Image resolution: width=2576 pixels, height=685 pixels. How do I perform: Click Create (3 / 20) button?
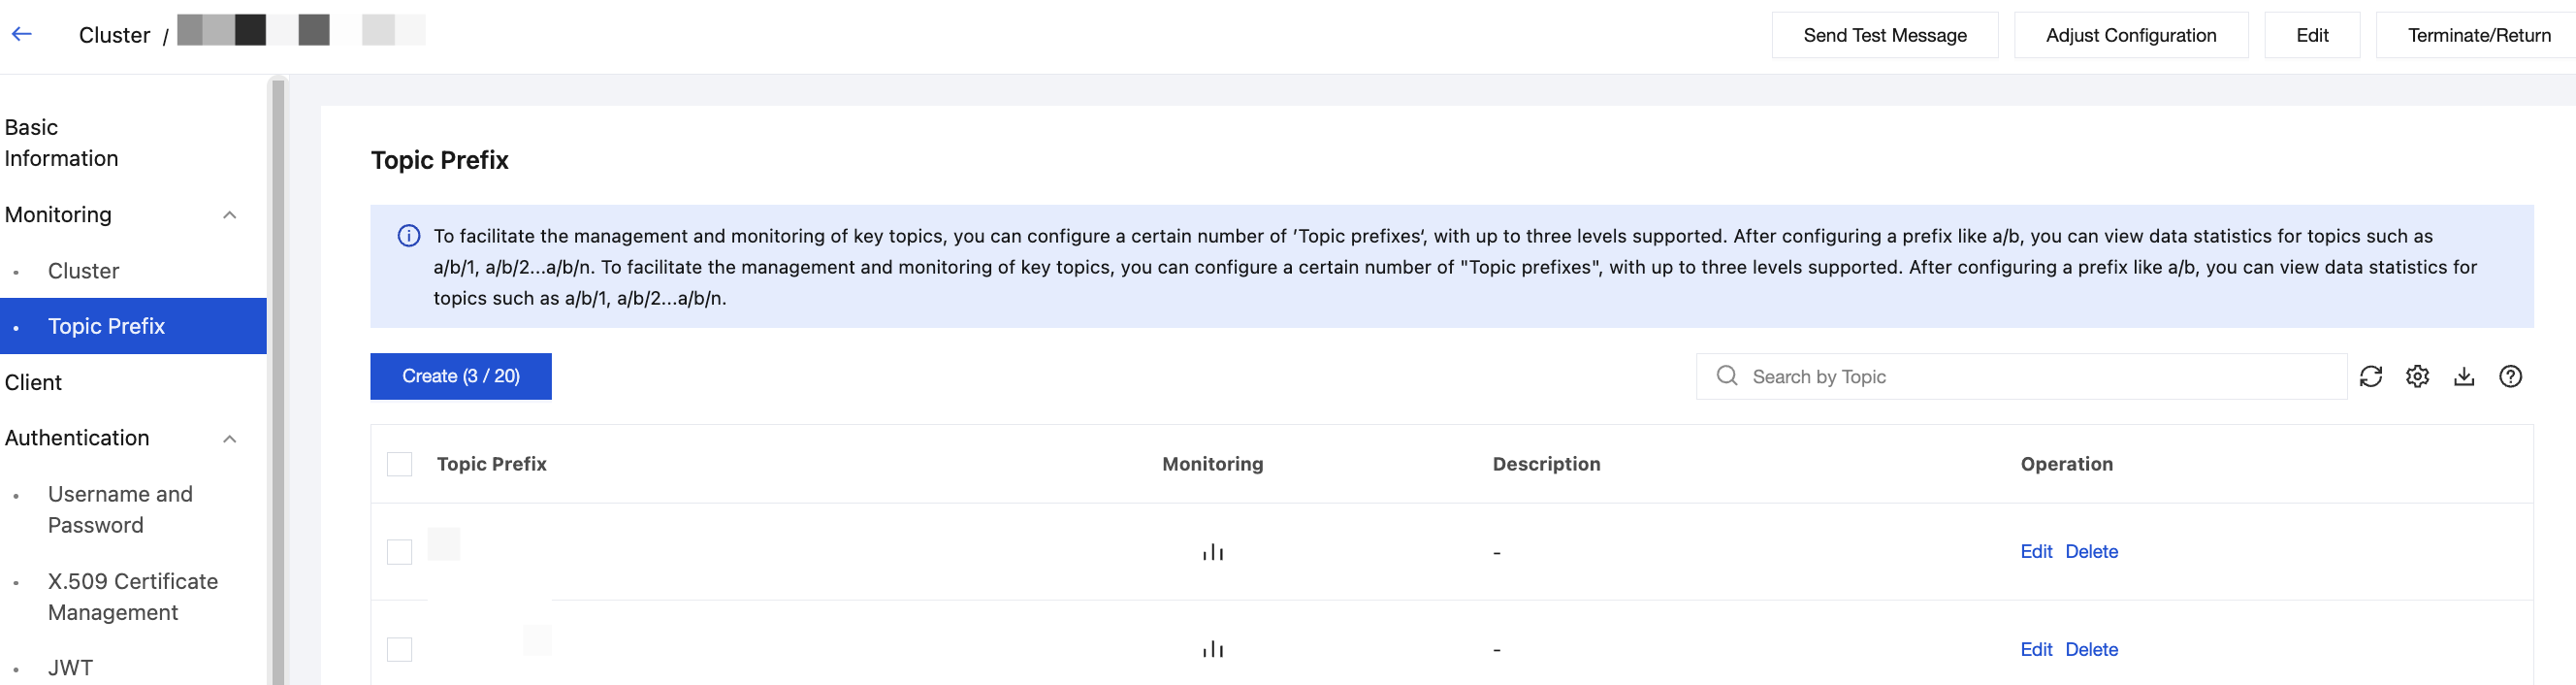tap(460, 376)
